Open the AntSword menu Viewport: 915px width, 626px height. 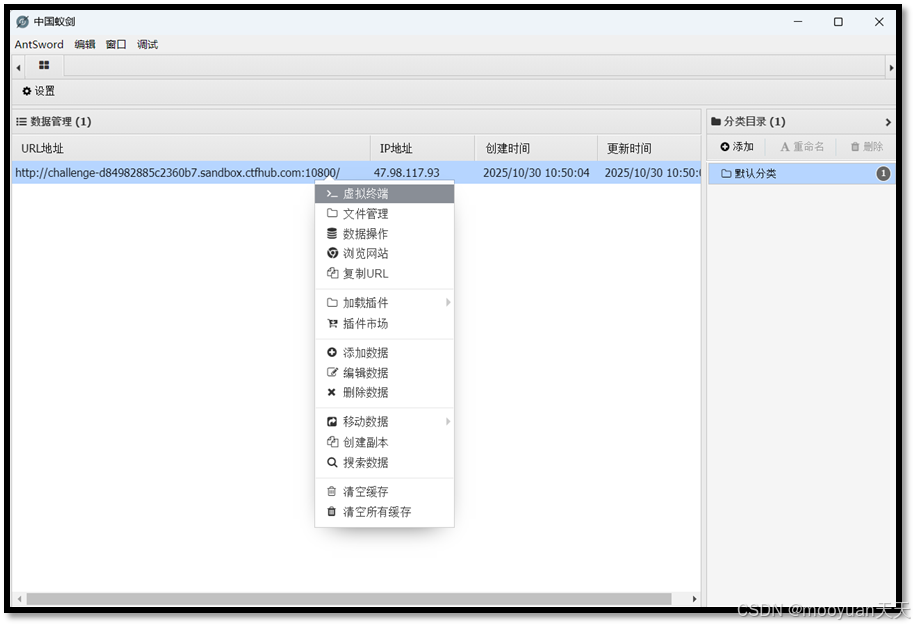pyautogui.click(x=39, y=44)
